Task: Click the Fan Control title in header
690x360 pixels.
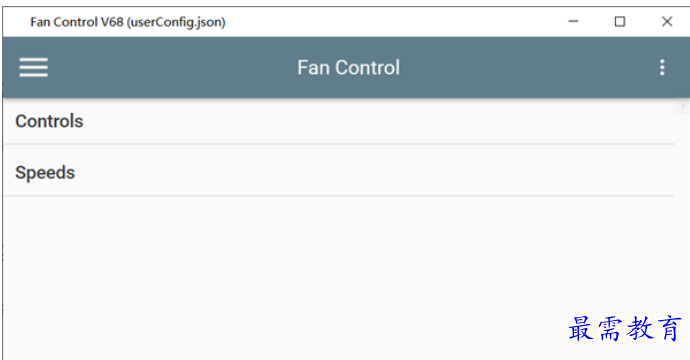Action: click(x=349, y=68)
